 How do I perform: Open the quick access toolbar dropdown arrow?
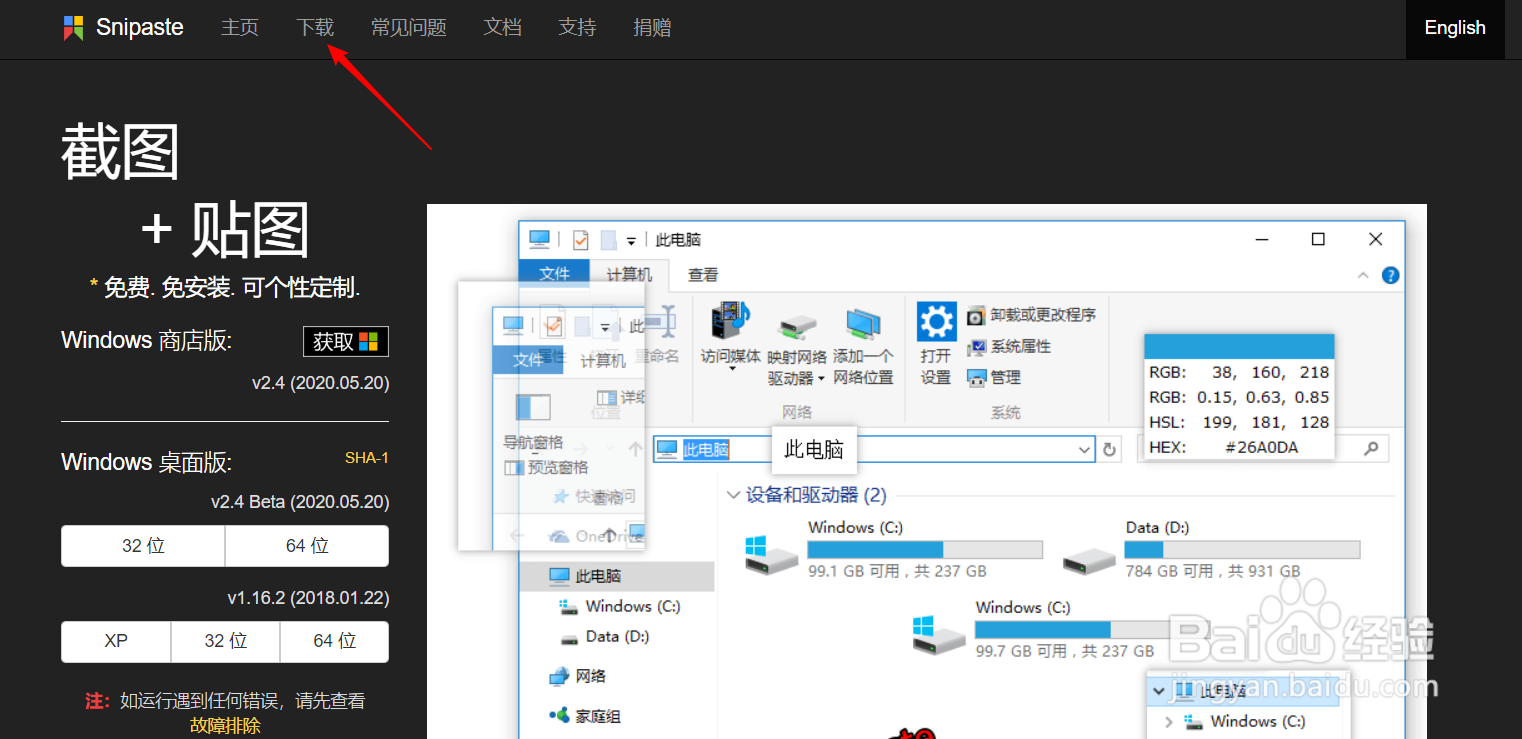click(631, 241)
